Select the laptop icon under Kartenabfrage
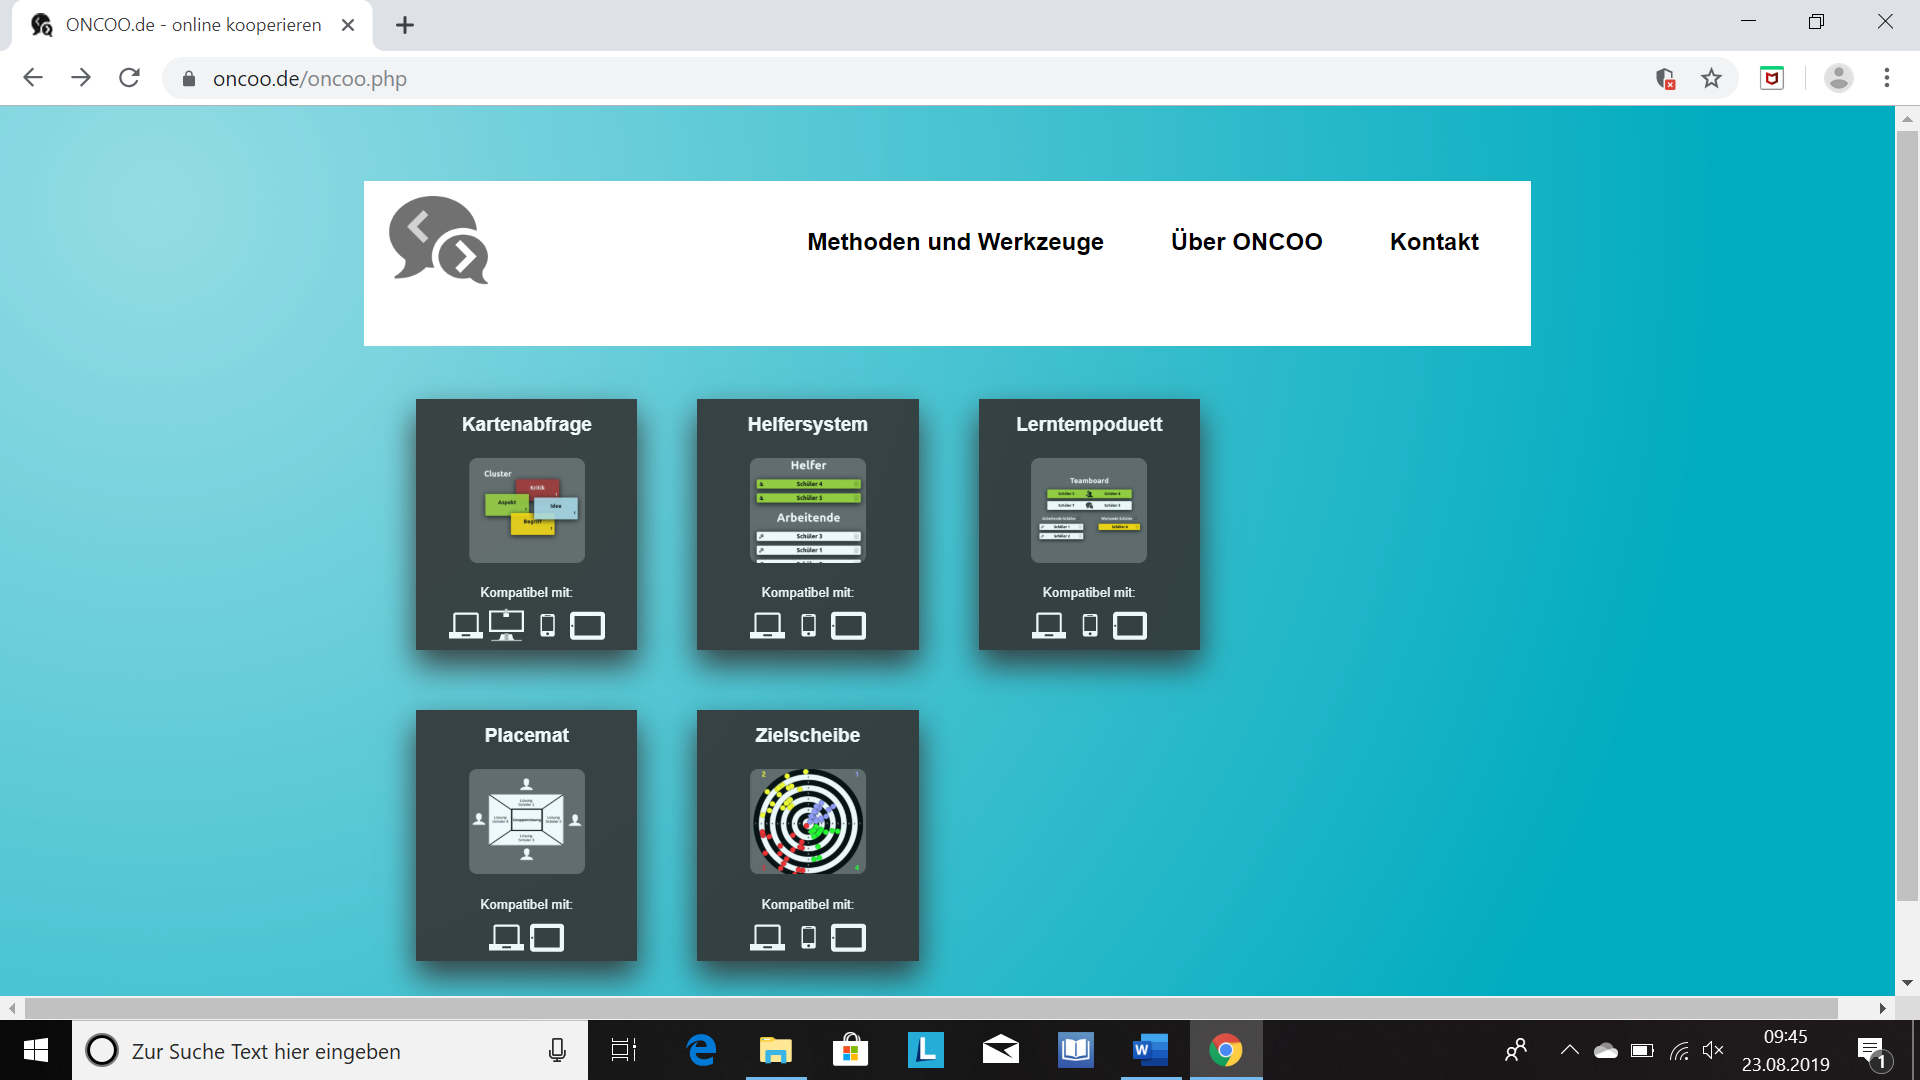Screen dimensions: 1920x1080 pyautogui.click(x=466, y=624)
